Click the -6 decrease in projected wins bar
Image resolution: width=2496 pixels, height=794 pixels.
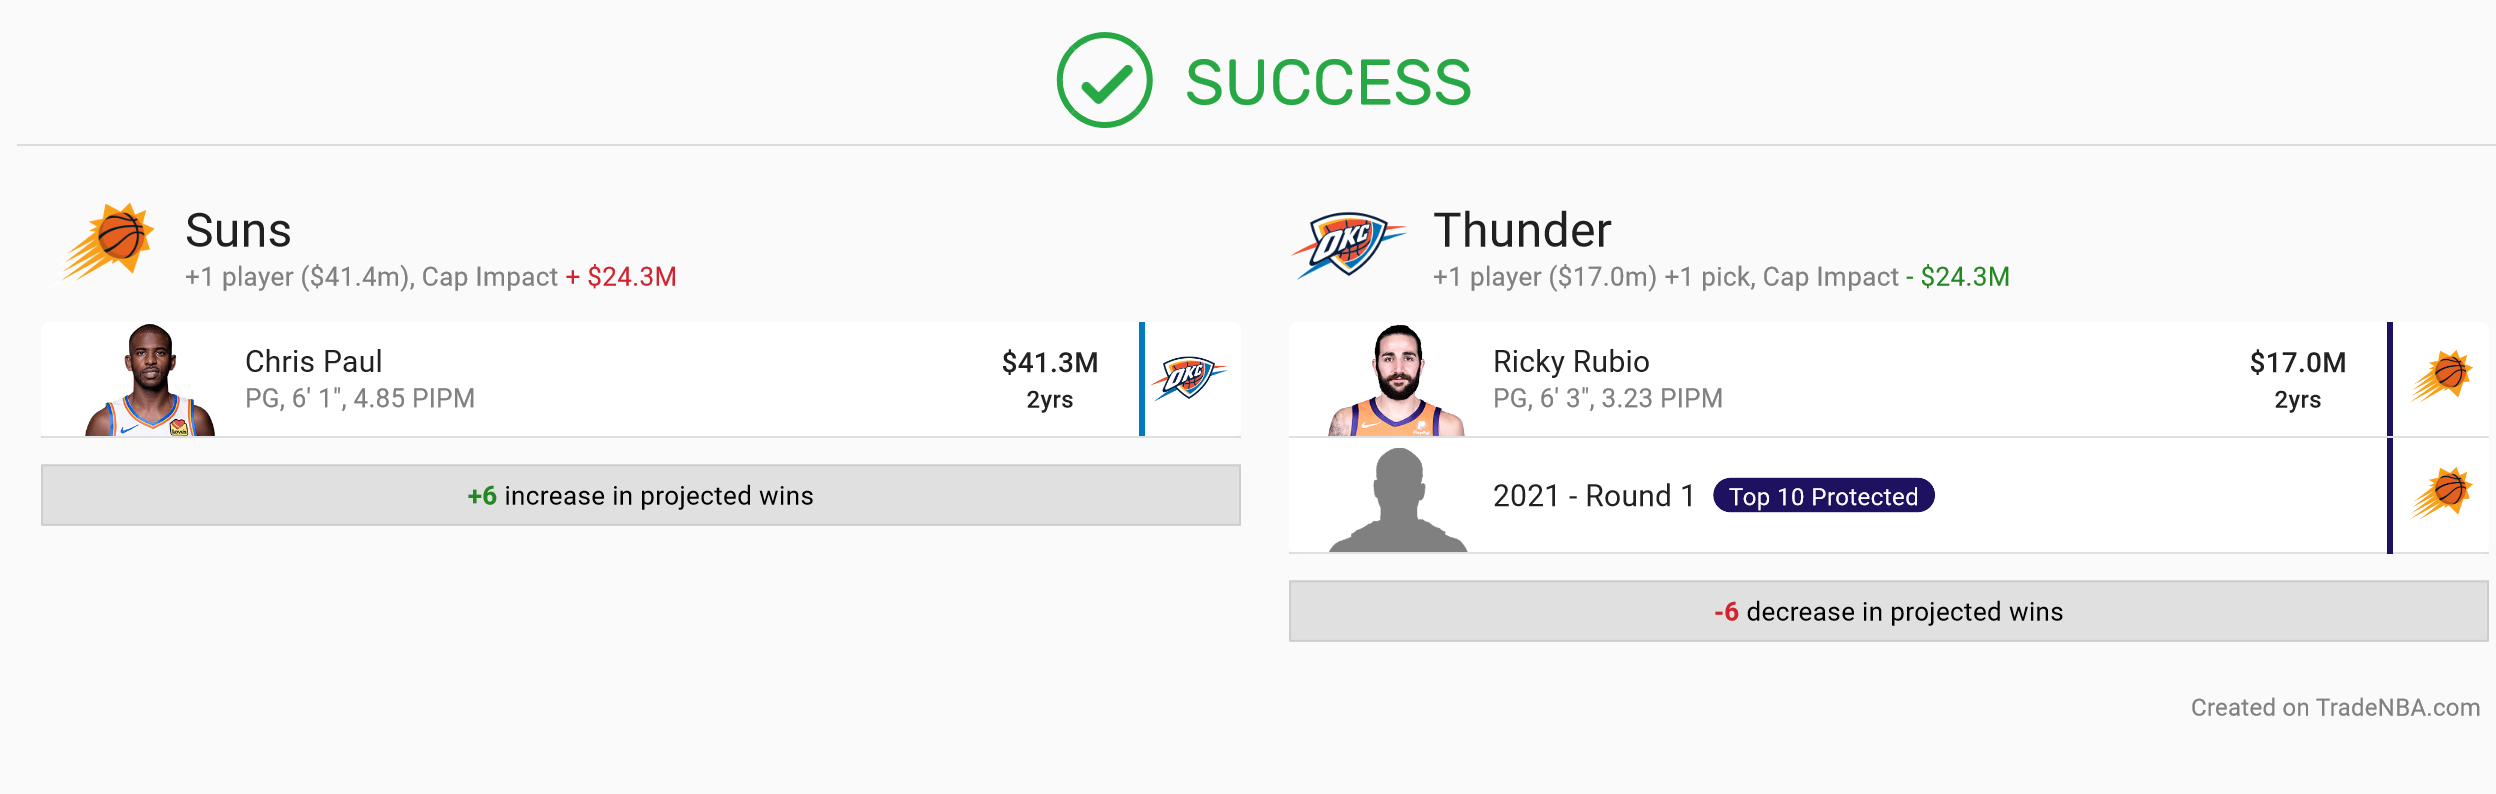tap(1889, 611)
